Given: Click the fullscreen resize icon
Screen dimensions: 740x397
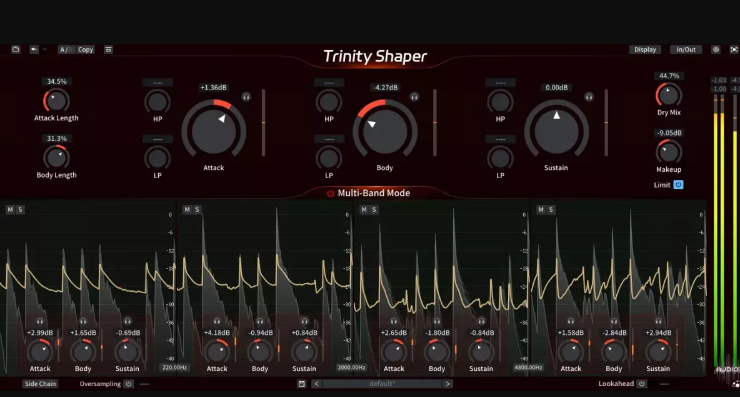Looking at the screenshot, I should (734, 50).
